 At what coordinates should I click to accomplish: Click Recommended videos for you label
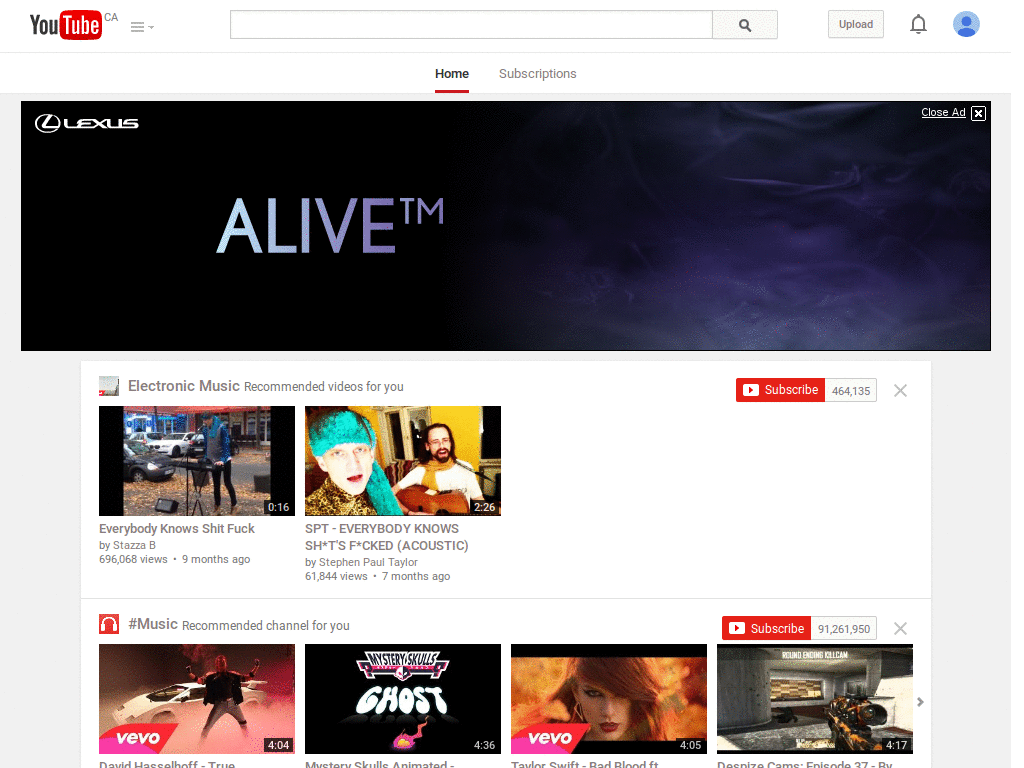click(x=324, y=387)
